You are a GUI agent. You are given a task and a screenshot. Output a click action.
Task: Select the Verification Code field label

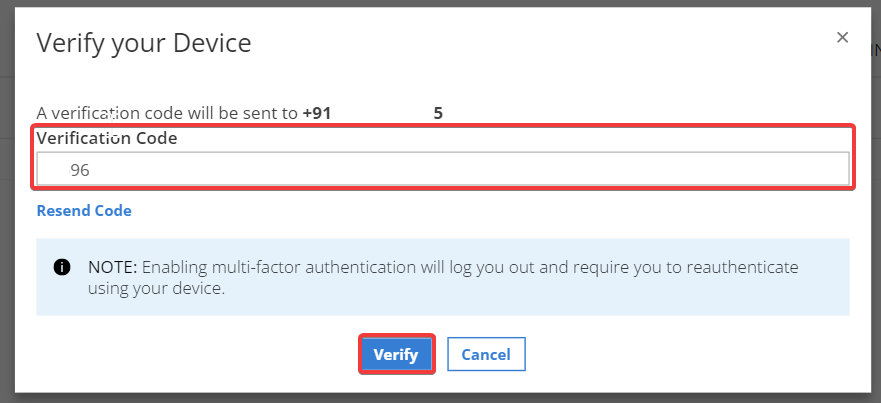click(x=107, y=138)
